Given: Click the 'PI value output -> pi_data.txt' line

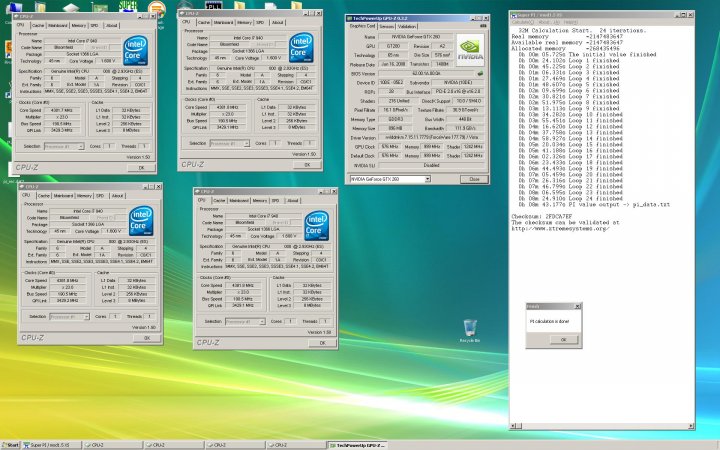Looking at the screenshot, I should (x=594, y=205).
